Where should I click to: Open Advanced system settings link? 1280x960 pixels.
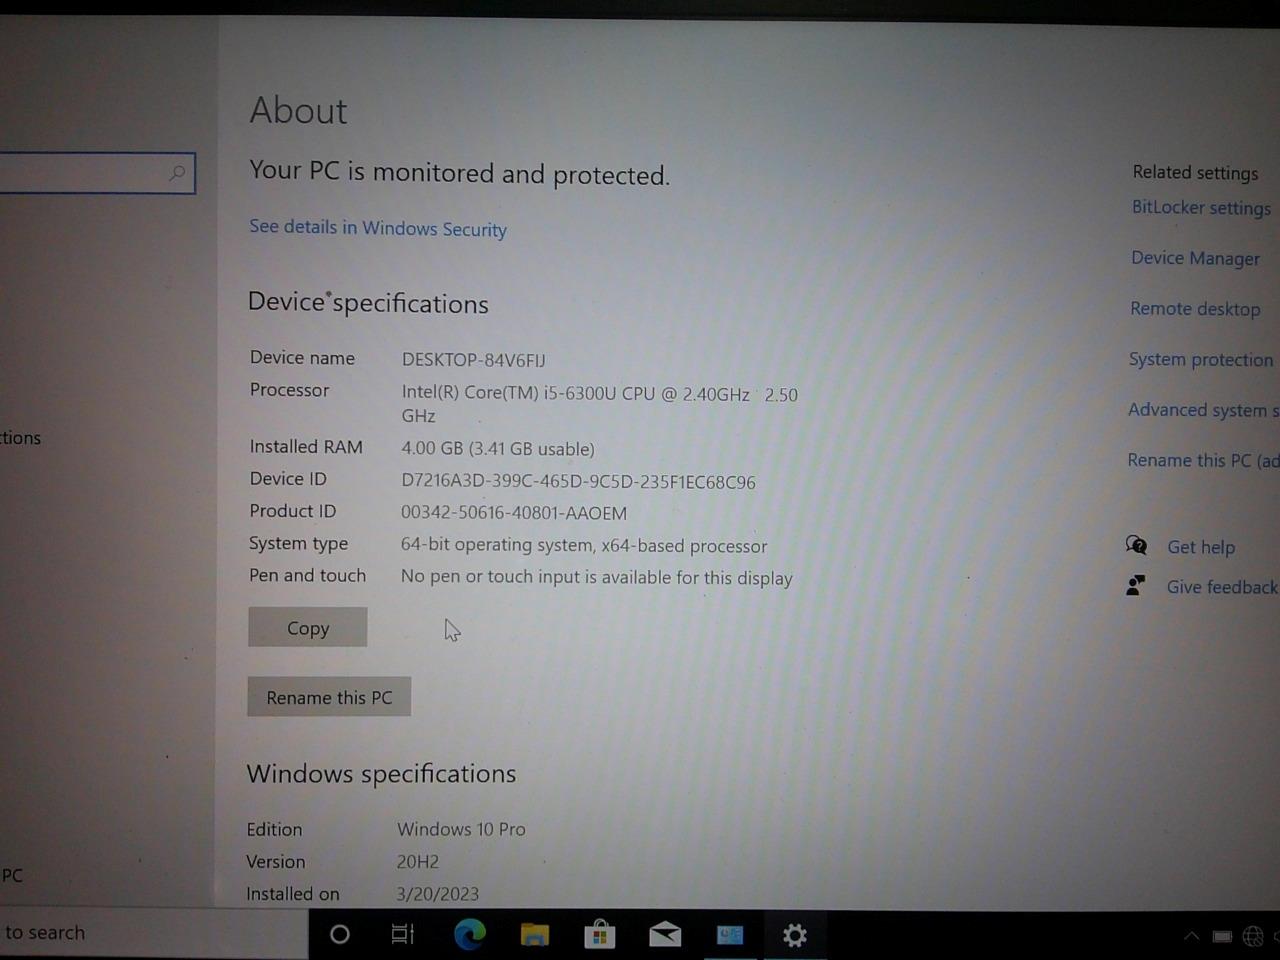pyautogui.click(x=1203, y=410)
